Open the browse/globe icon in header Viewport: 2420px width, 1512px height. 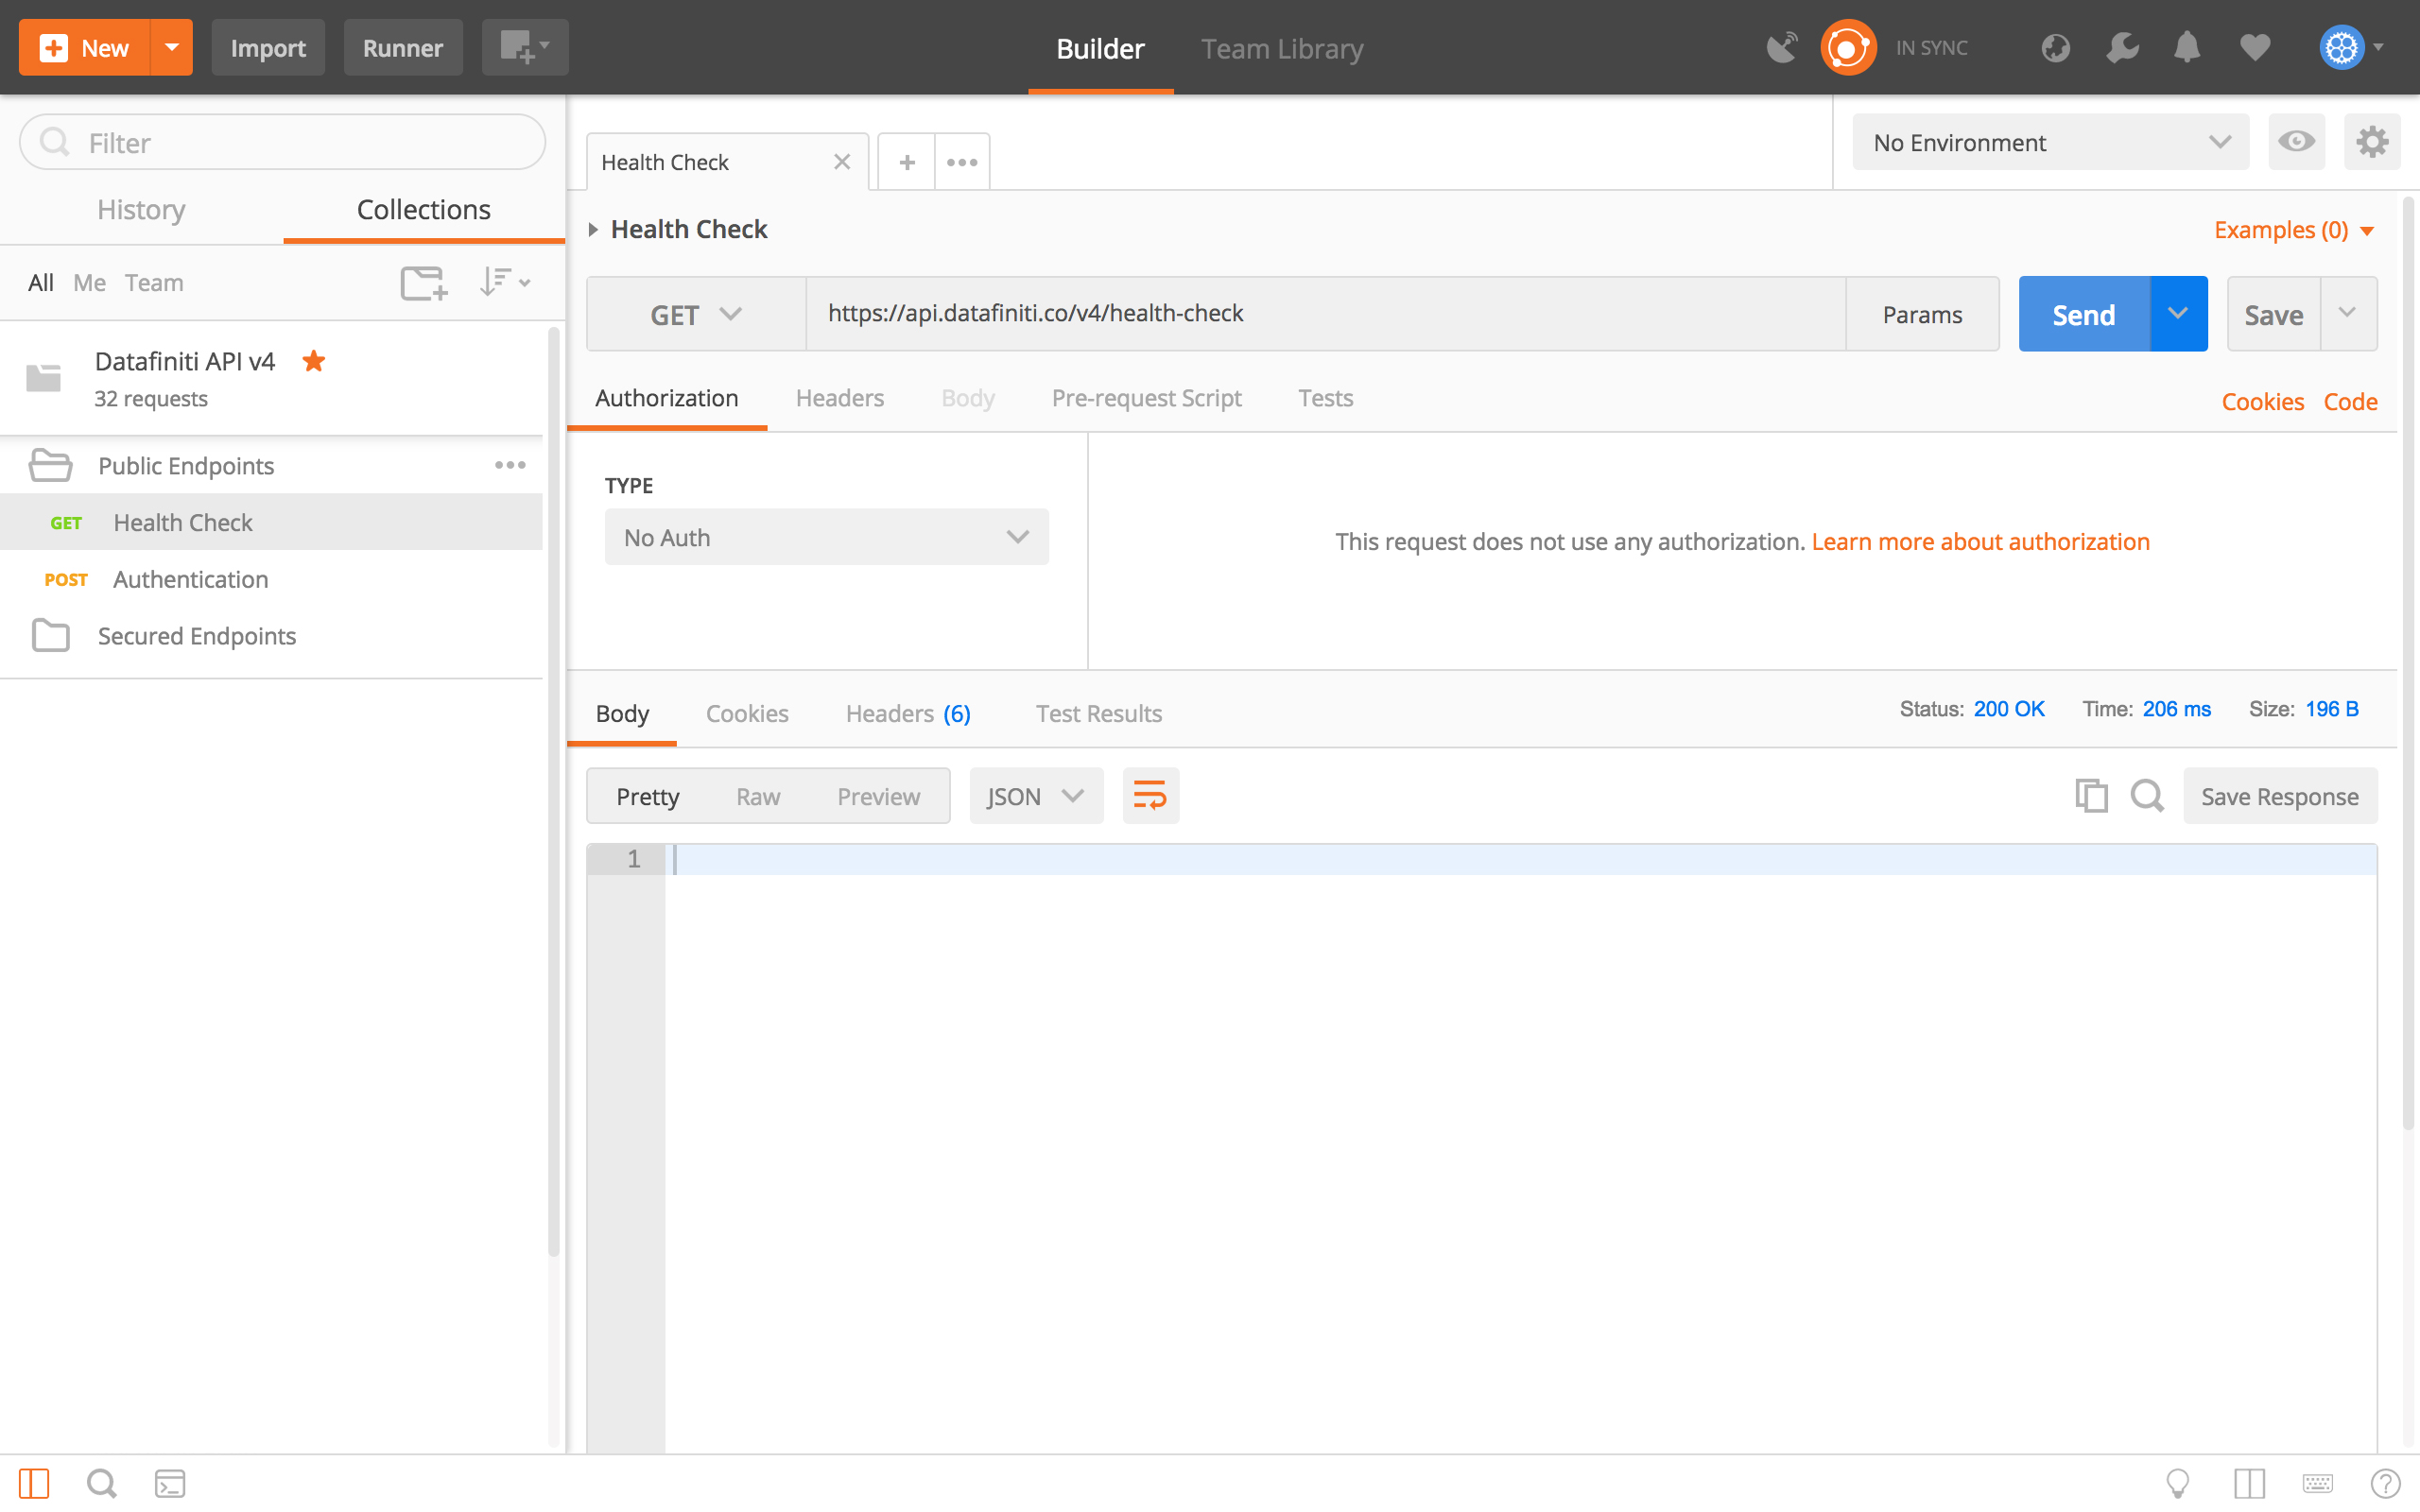(2055, 47)
